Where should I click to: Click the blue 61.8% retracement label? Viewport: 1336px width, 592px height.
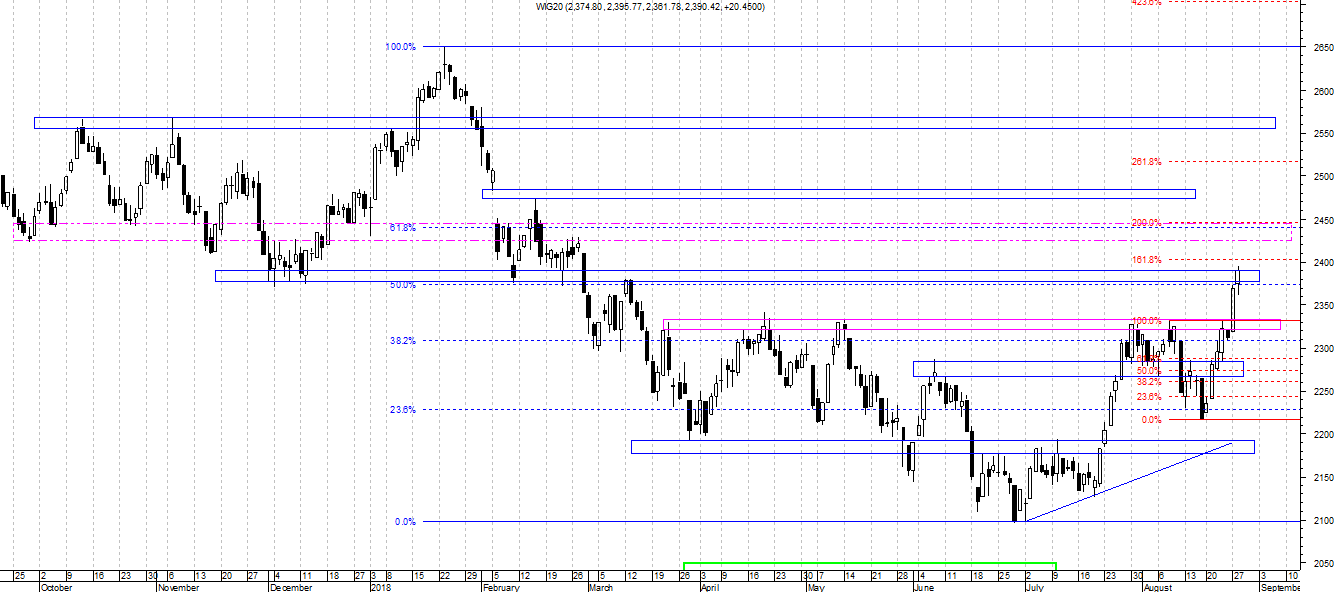(402, 228)
